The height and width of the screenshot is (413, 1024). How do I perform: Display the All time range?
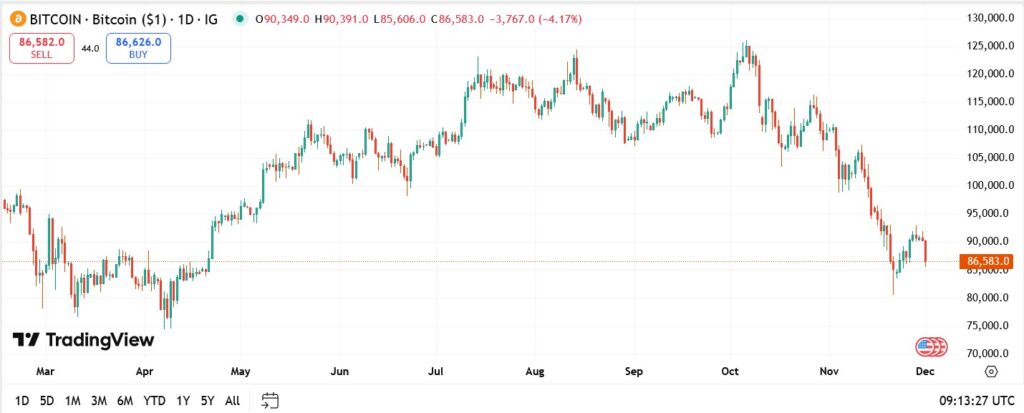point(232,401)
